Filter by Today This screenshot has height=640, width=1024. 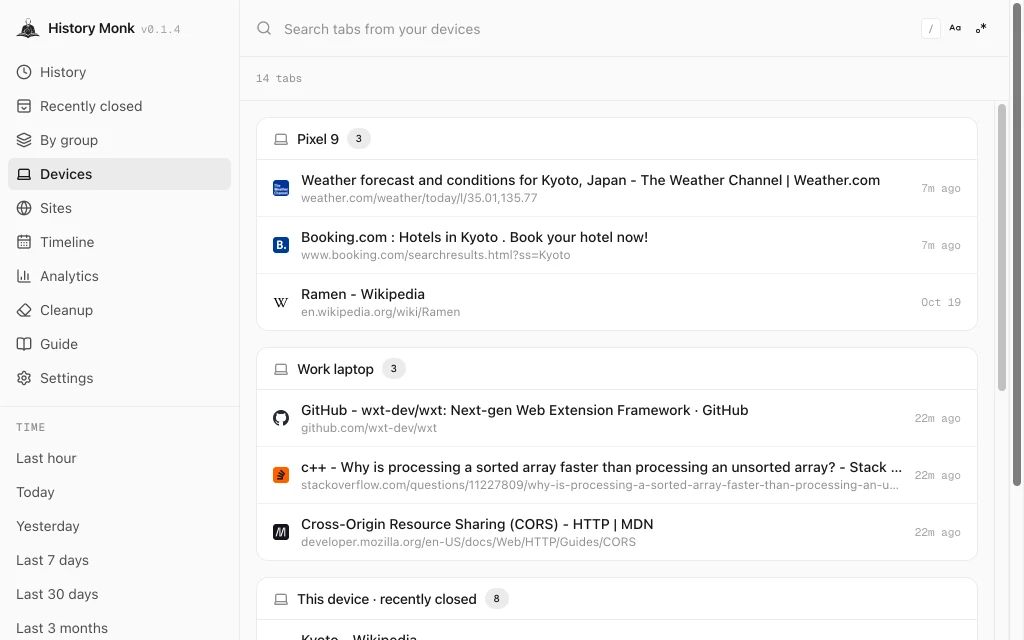pyautogui.click(x=120, y=492)
